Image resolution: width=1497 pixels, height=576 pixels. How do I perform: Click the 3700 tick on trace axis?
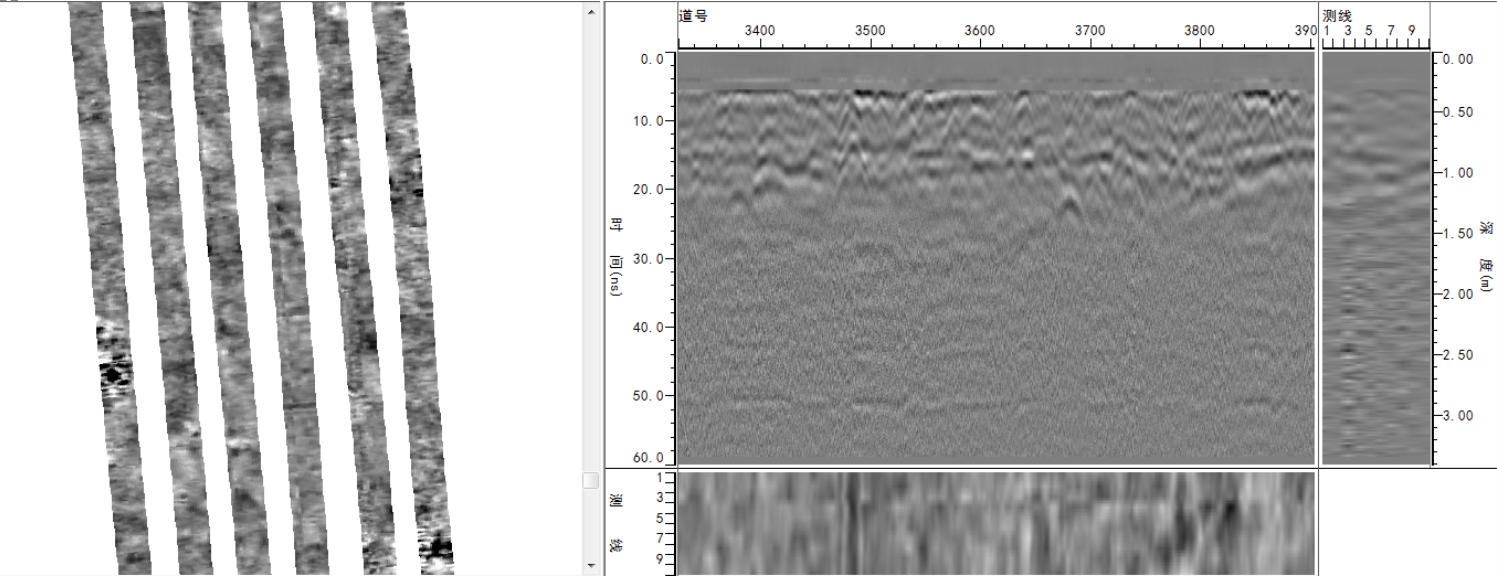[x=1089, y=31]
